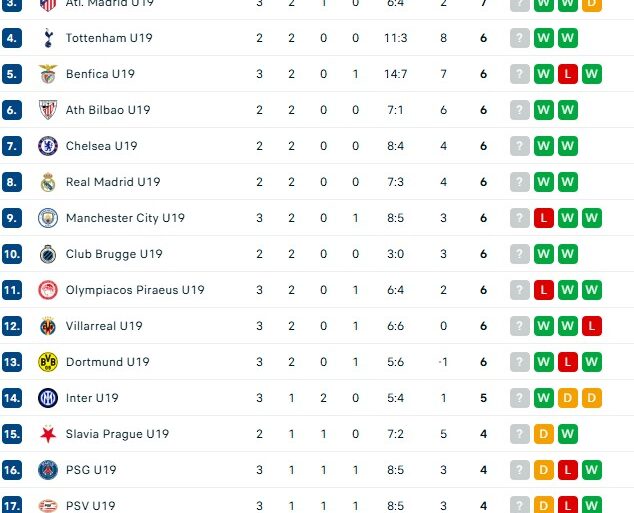Viewport: 634px width, 513px height.
Task: Click Villarreal's red L form badge
Action: [592, 326]
